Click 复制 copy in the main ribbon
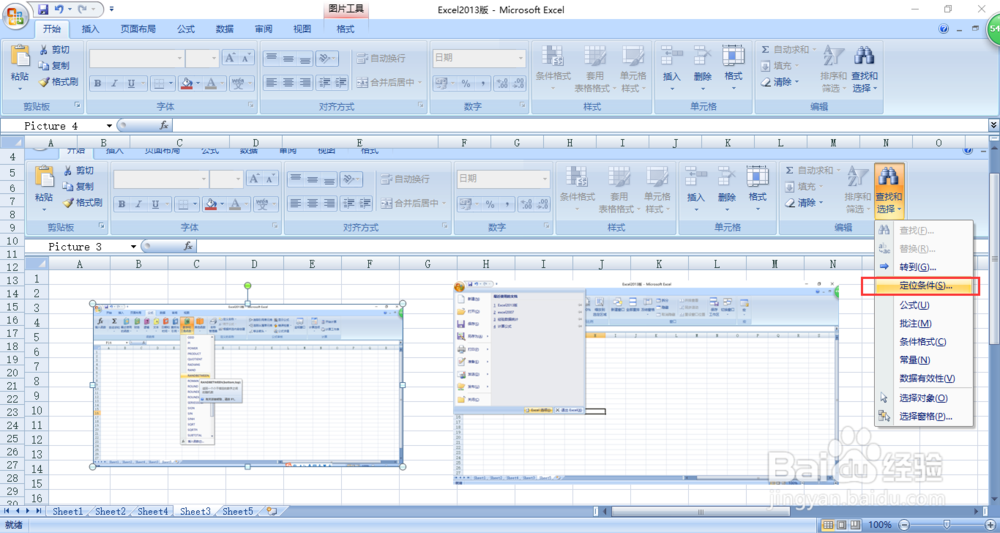Image resolution: width=1000 pixels, height=533 pixels. click(54, 66)
